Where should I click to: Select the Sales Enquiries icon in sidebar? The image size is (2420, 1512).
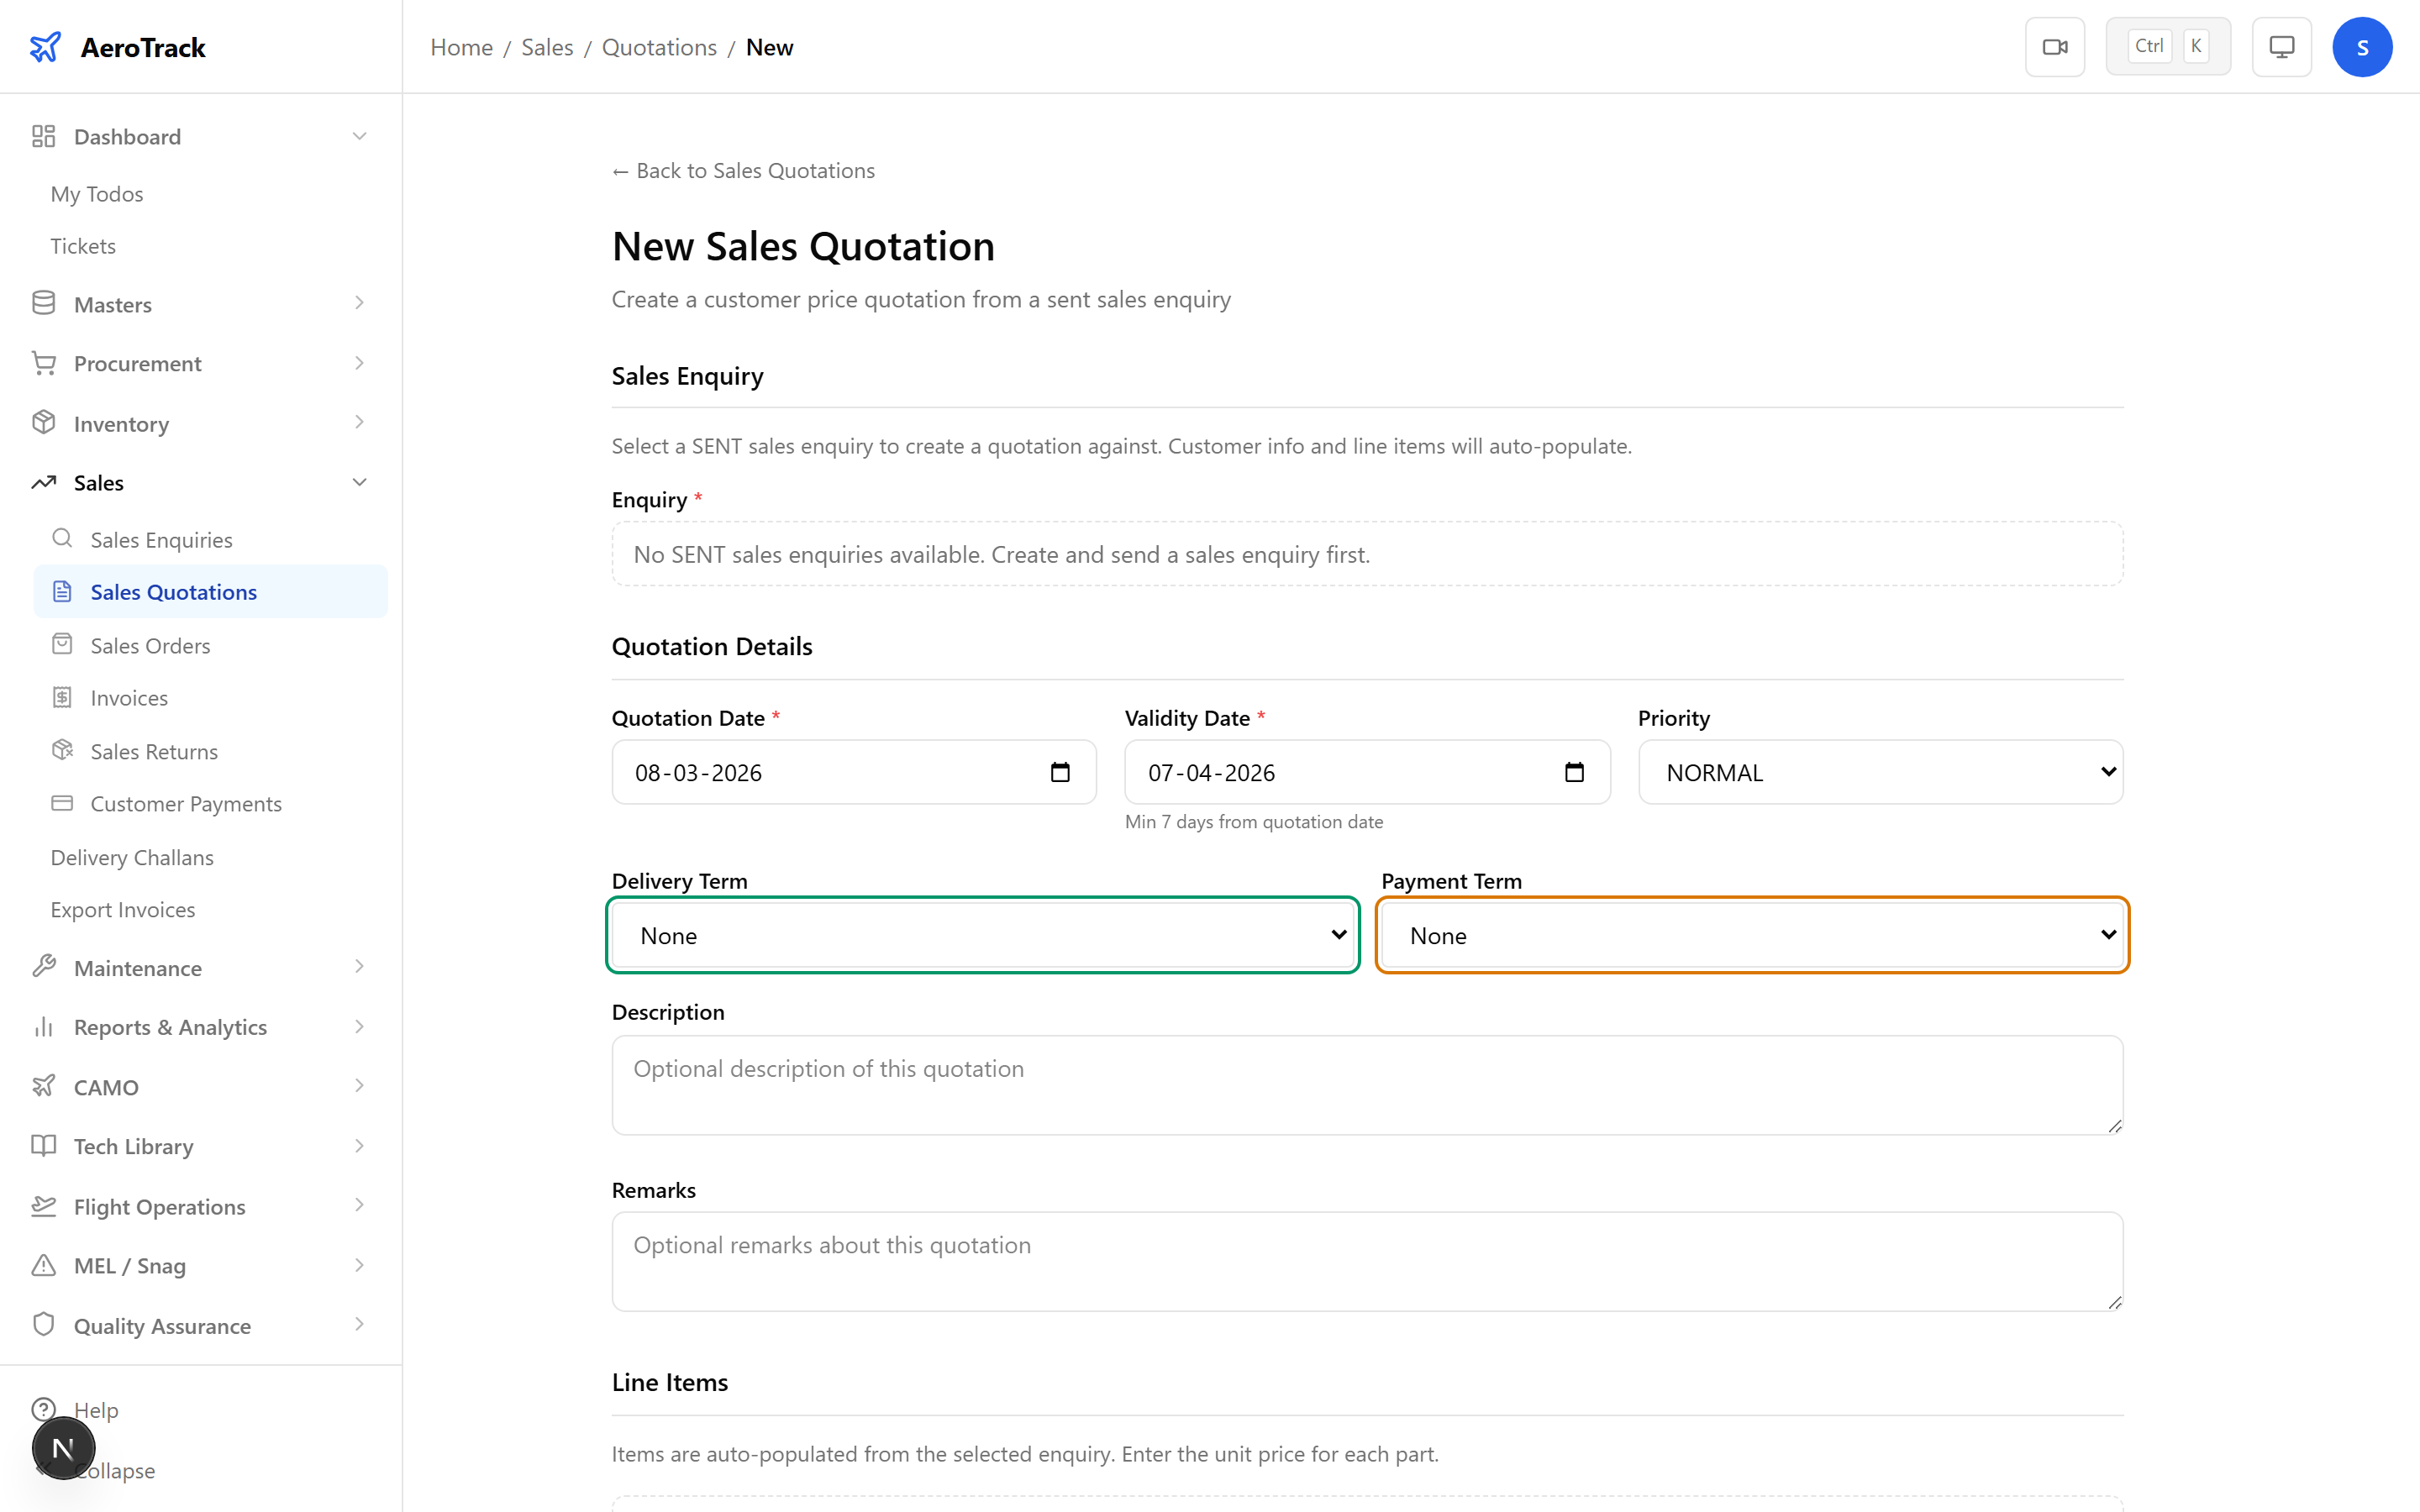[62, 538]
